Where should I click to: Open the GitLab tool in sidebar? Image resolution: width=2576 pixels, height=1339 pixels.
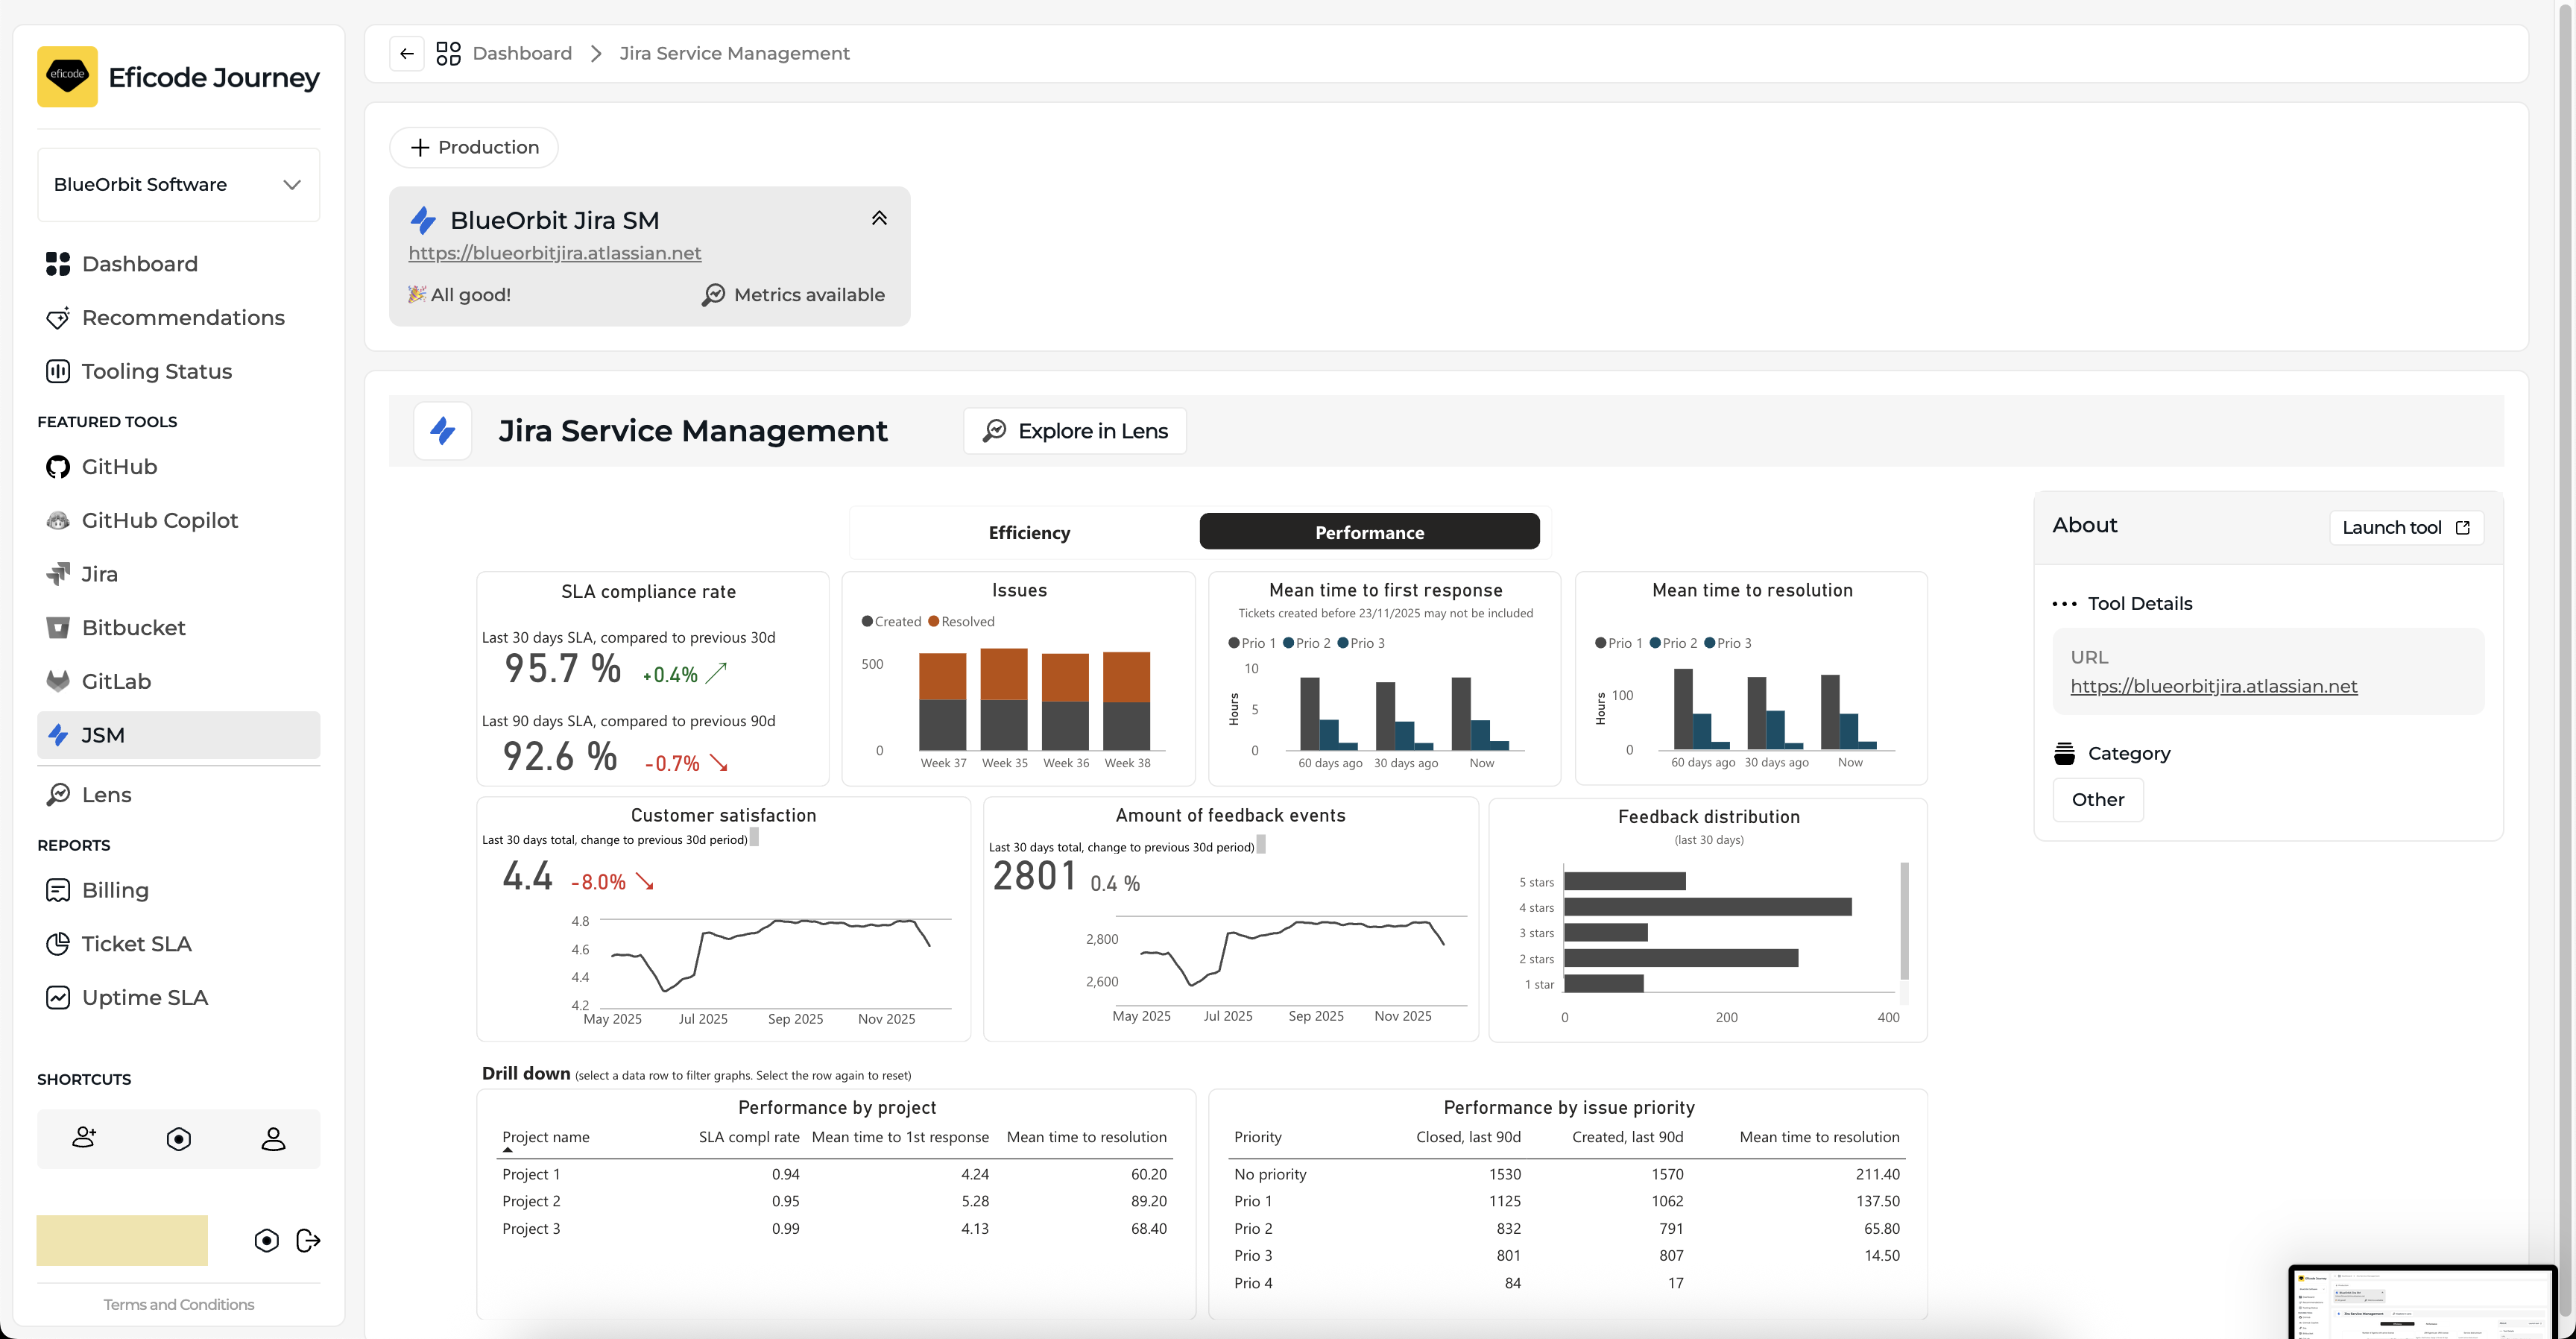(116, 682)
